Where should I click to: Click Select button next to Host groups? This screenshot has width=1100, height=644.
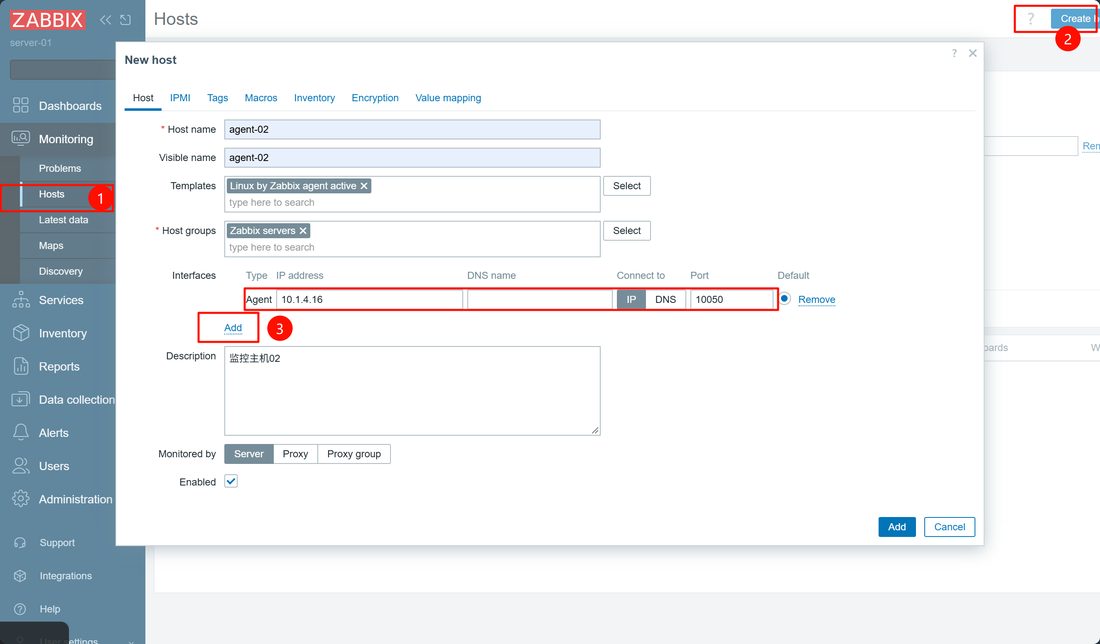point(626,231)
